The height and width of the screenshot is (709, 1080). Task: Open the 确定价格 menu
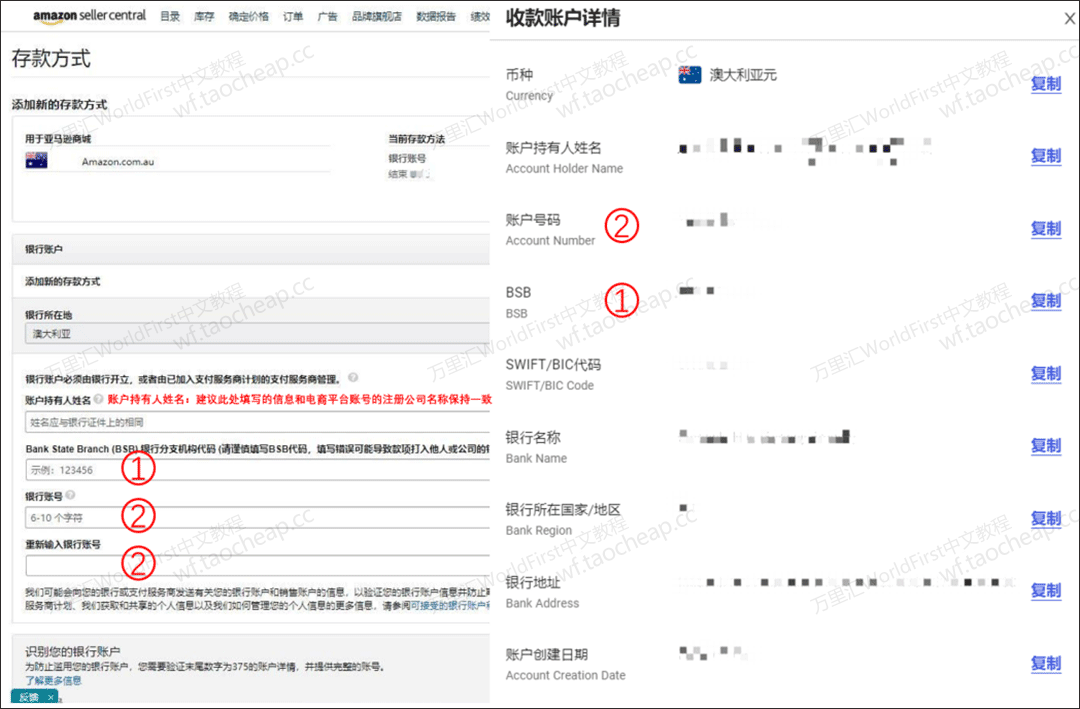249,17
